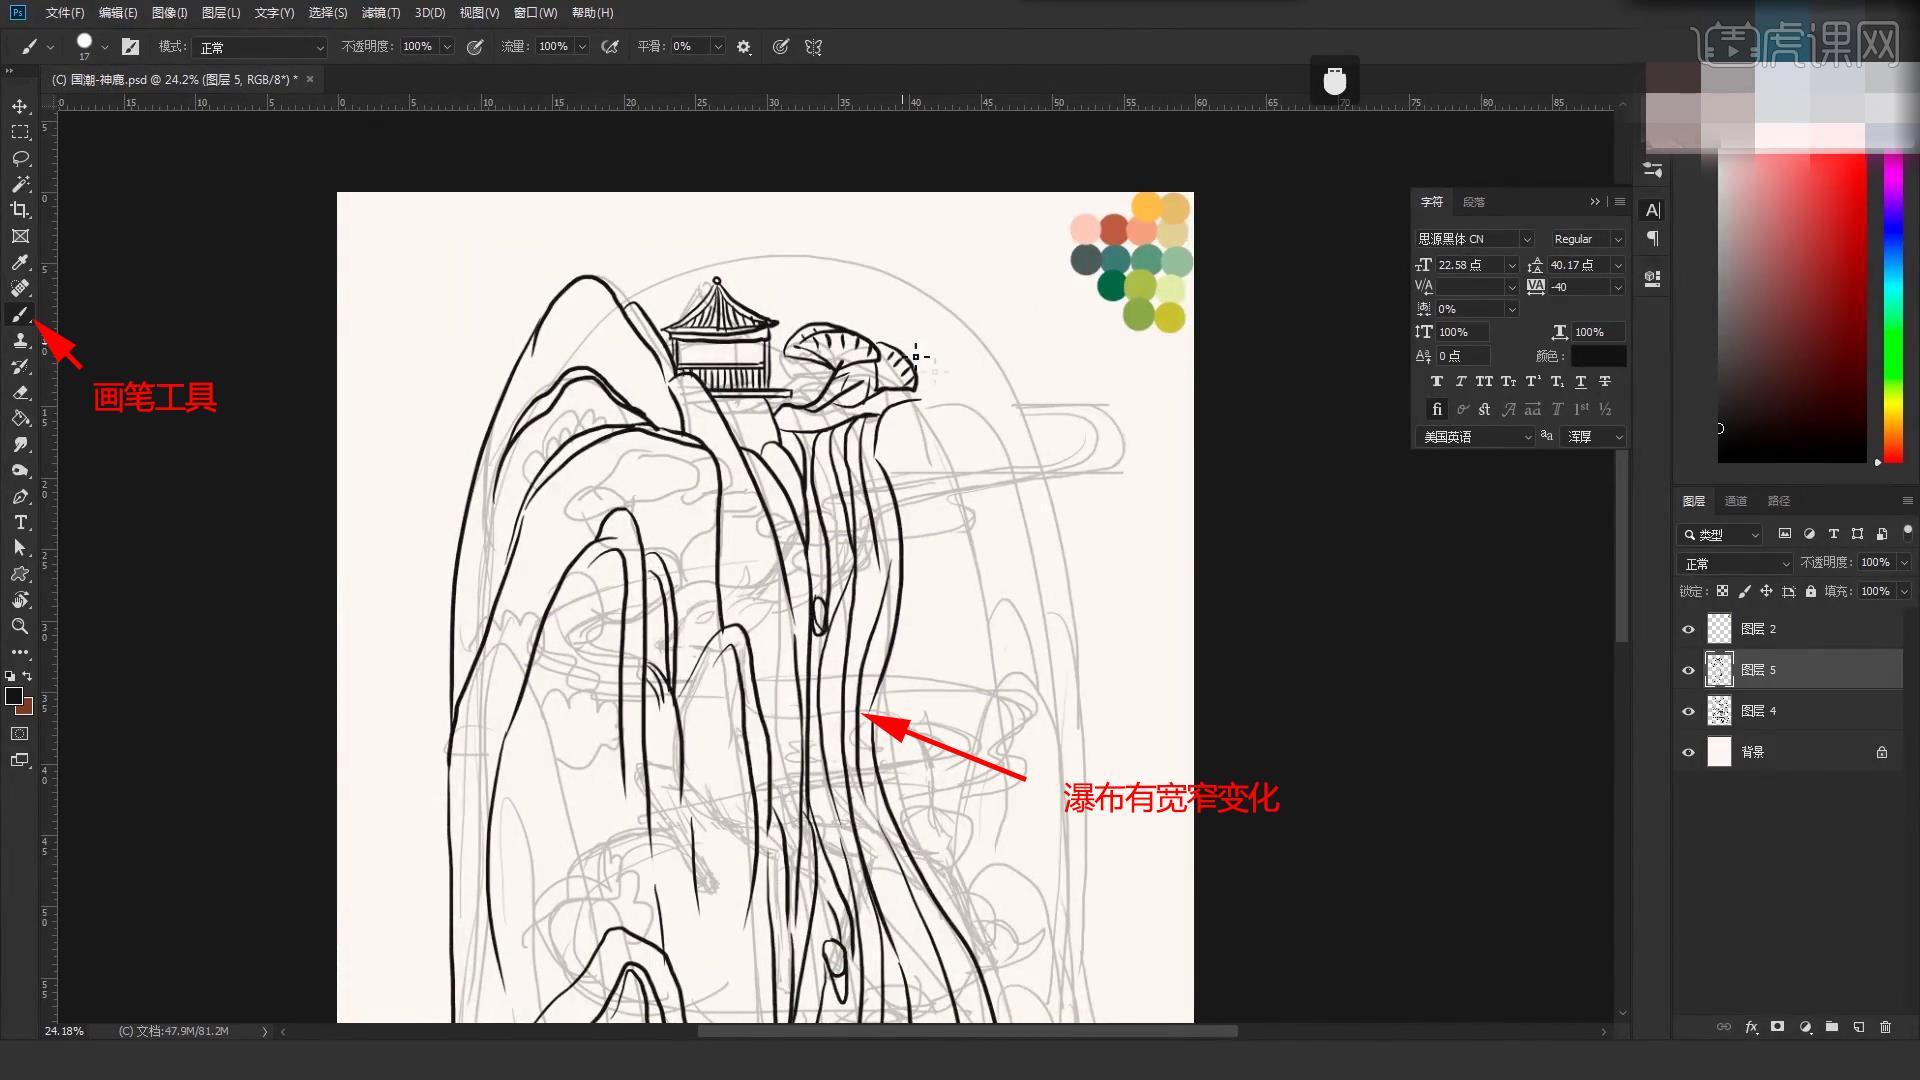Click the font size 22.58 点 field
The image size is (1920, 1080).
pyautogui.click(x=1470, y=265)
